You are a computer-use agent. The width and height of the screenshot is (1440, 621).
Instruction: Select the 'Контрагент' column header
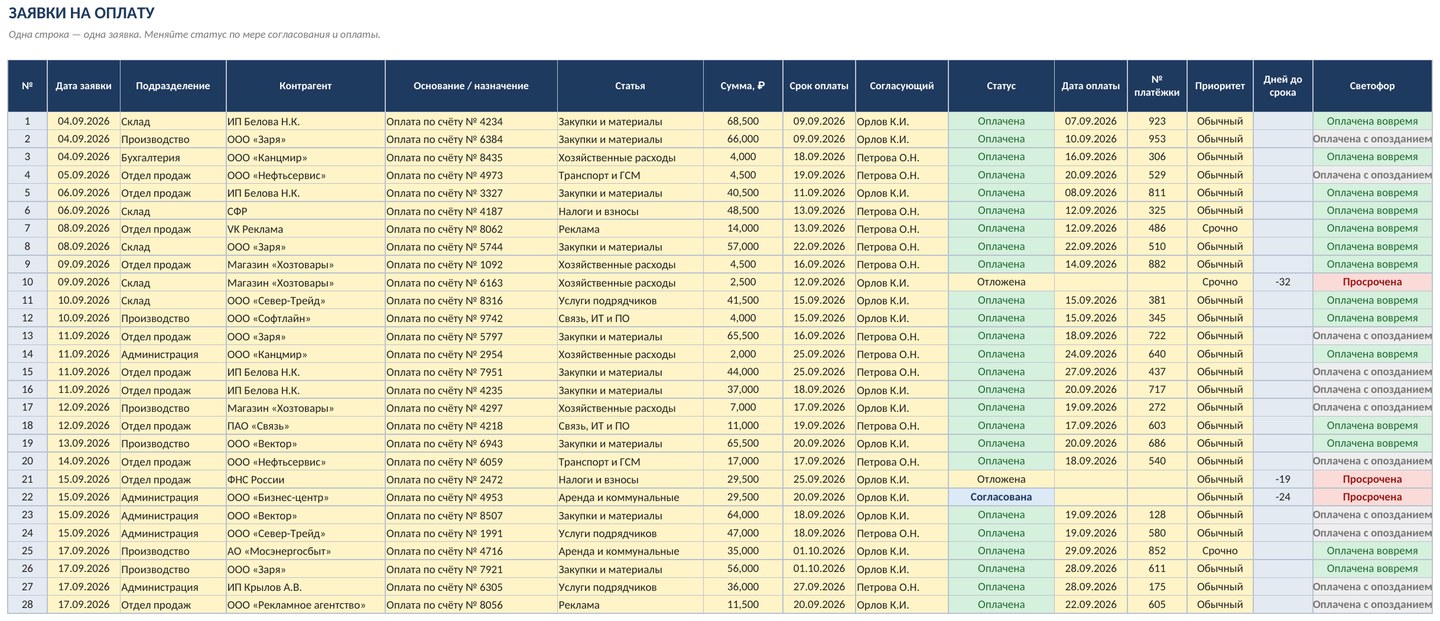[x=305, y=86]
